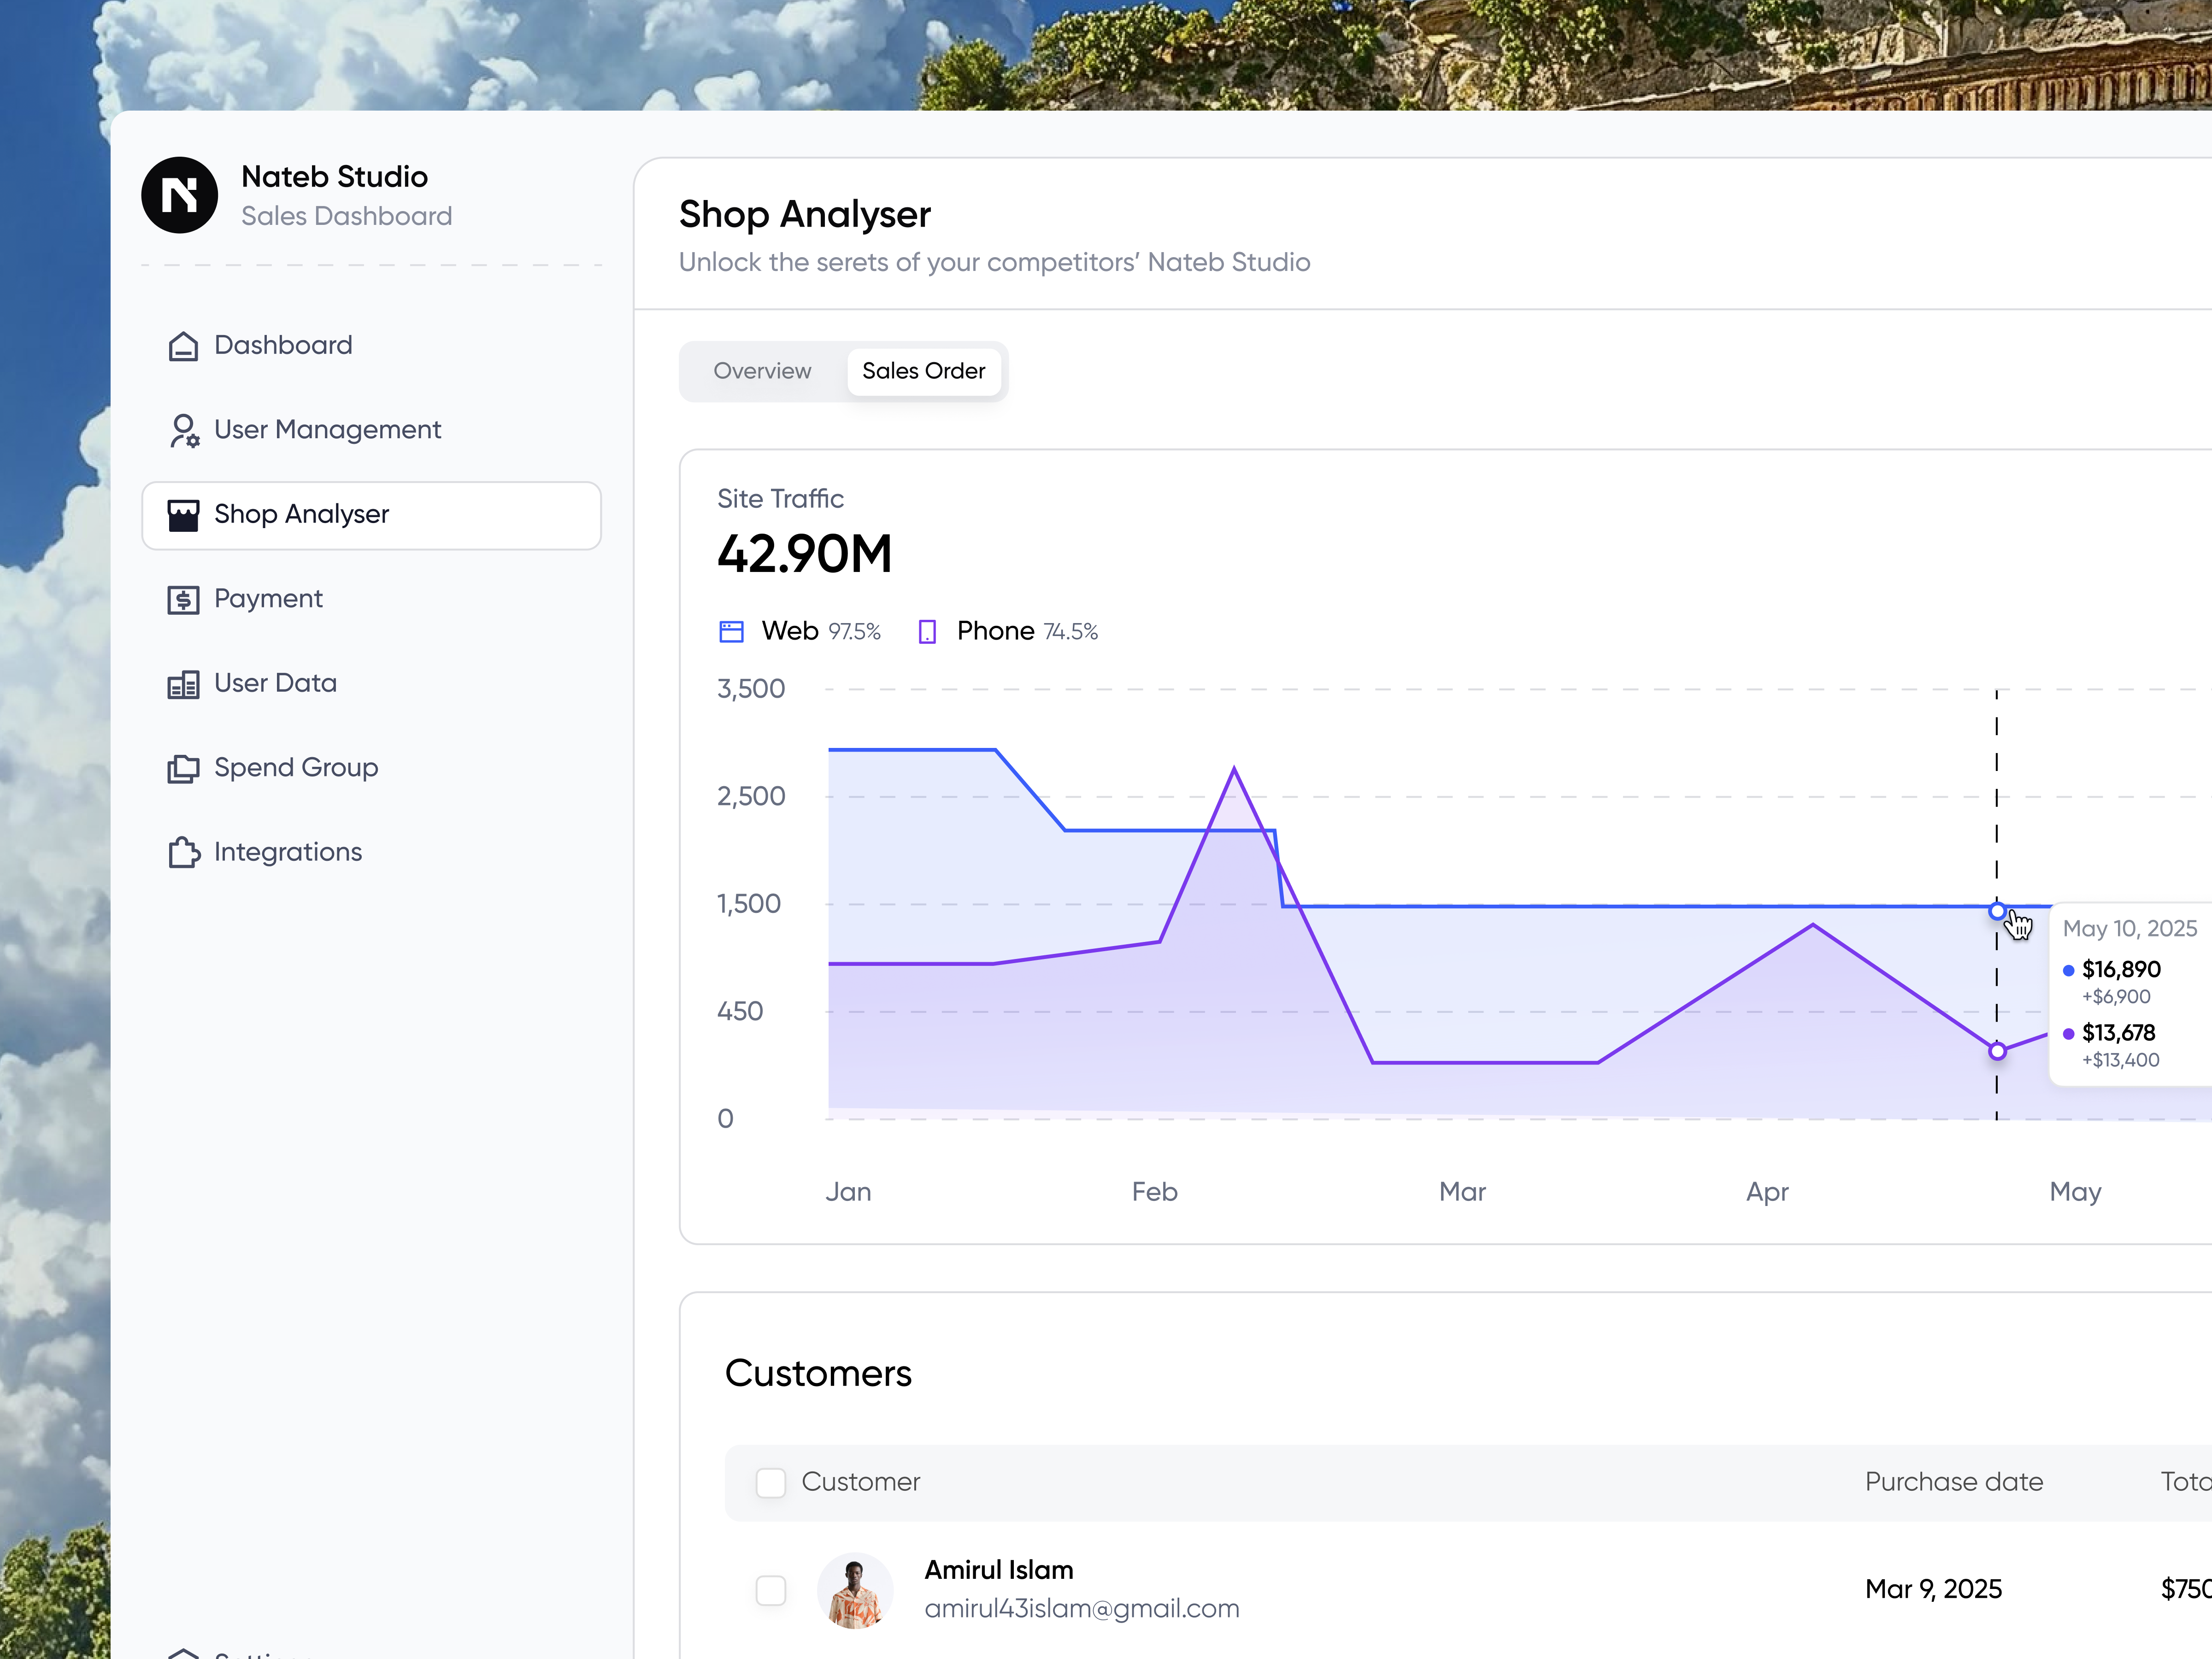Check the Amirul Islam row checkbox
The height and width of the screenshot is (1659, 2212).
[770, 1590]
